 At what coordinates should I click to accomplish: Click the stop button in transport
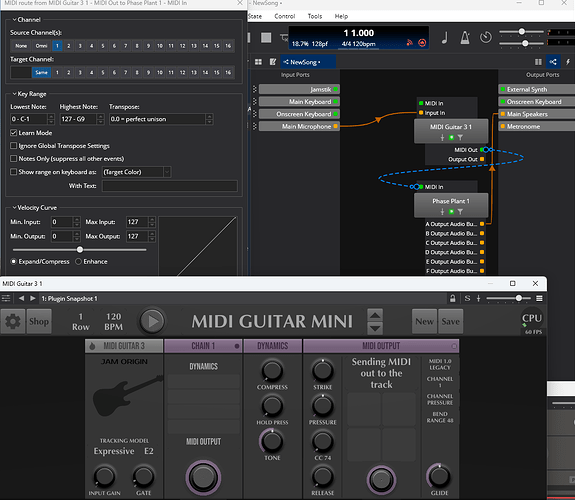(x=266, y=37)
